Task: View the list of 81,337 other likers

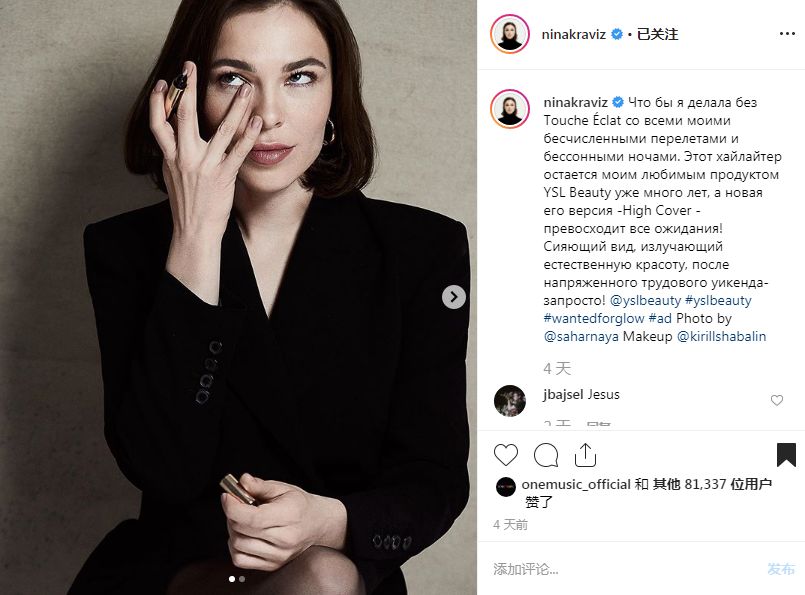Action: tap(712, 484)
